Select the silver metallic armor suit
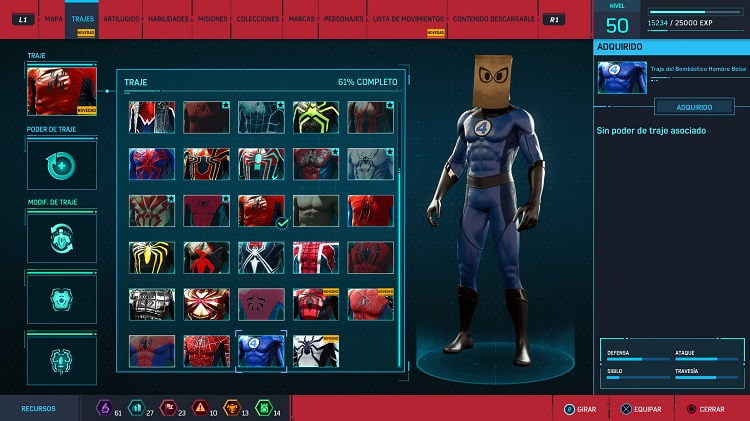Screen dimensions: 750x421 coord(152,304)
